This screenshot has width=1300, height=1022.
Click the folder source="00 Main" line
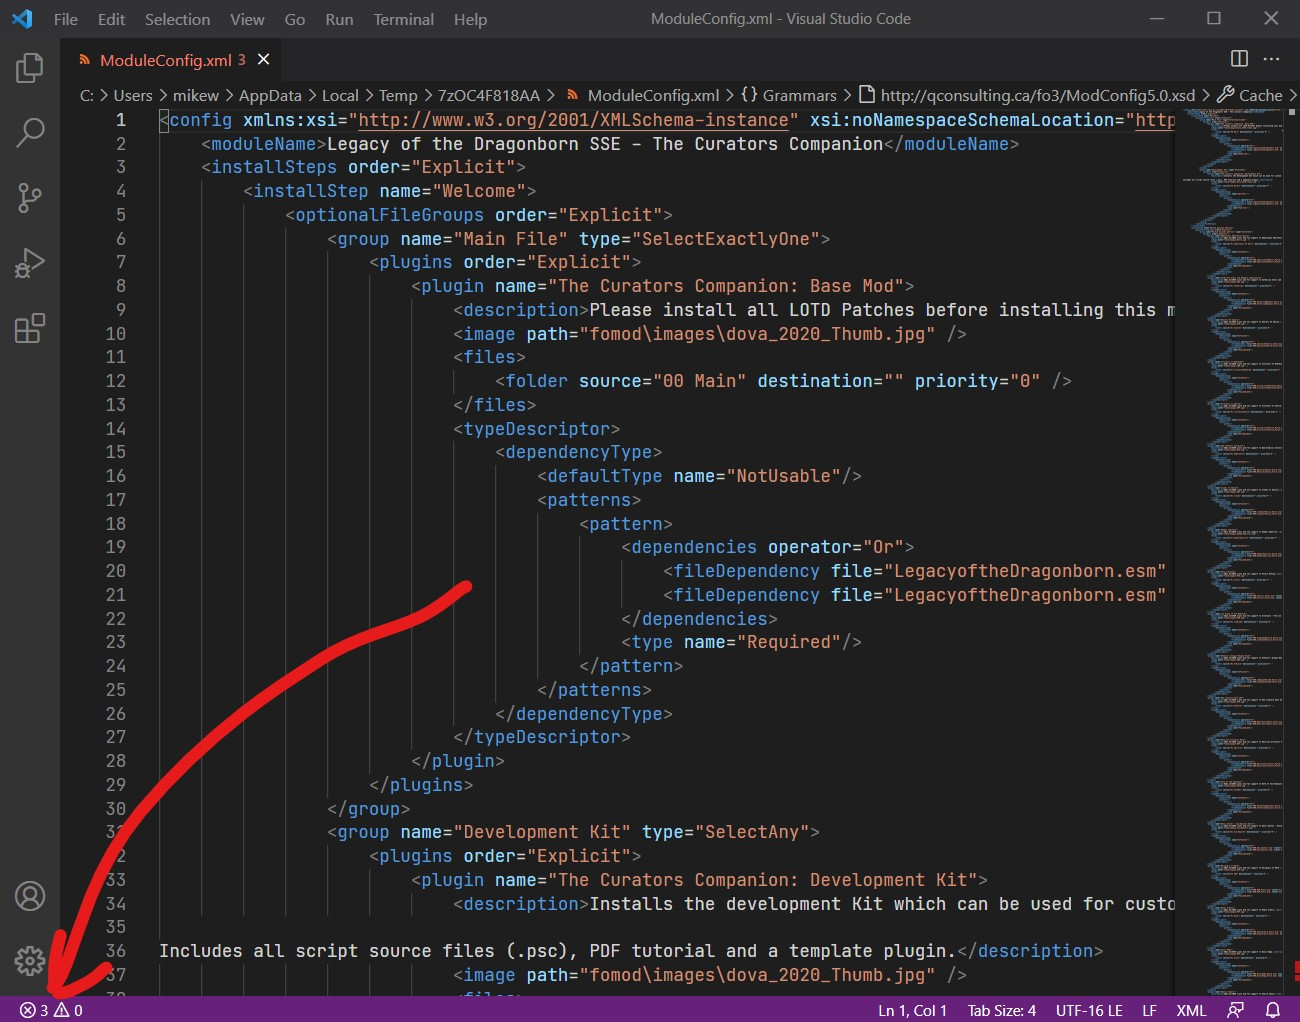783,381
